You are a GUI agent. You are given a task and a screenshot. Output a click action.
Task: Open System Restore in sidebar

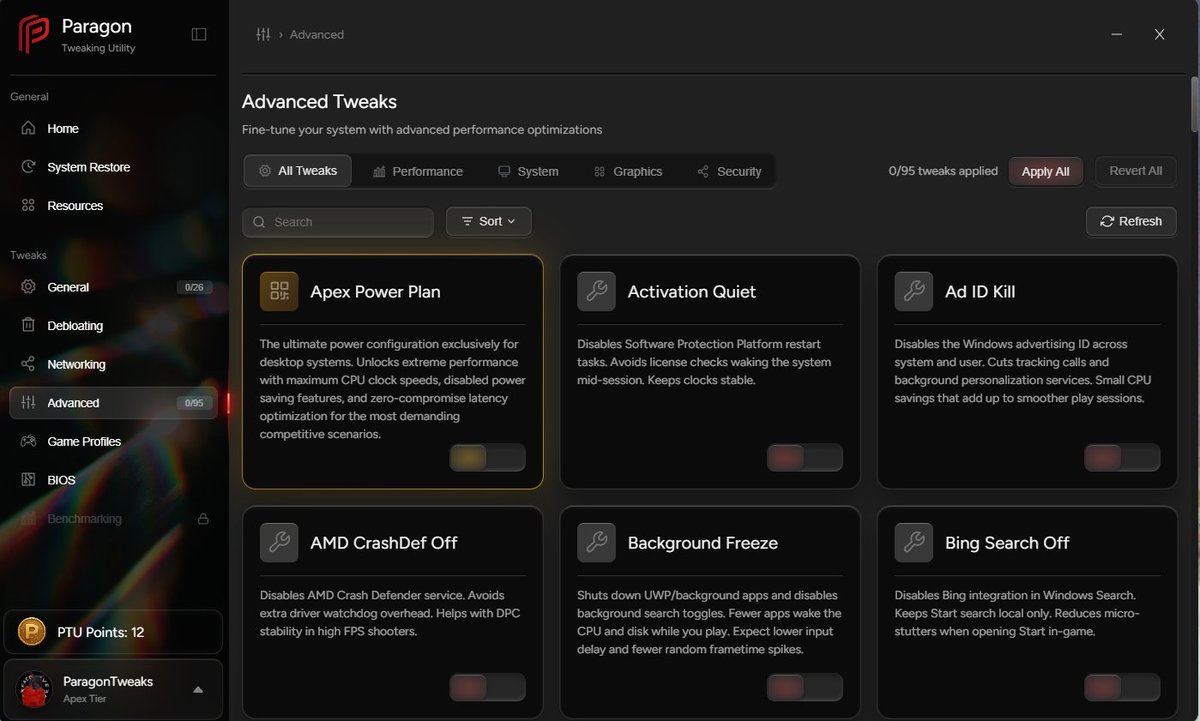coord(114,167)
